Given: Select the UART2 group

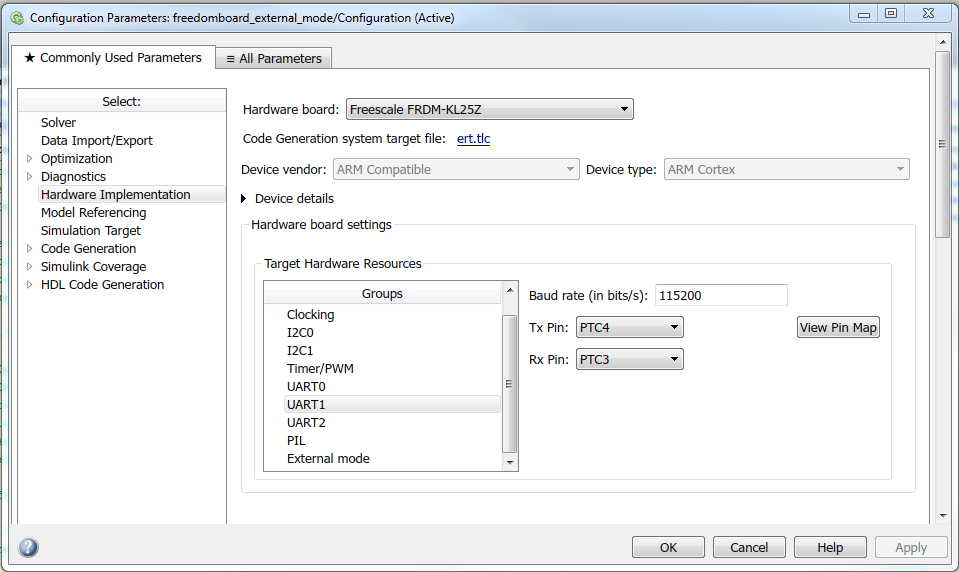Looking at the screenshot, I should click(306, 423).
